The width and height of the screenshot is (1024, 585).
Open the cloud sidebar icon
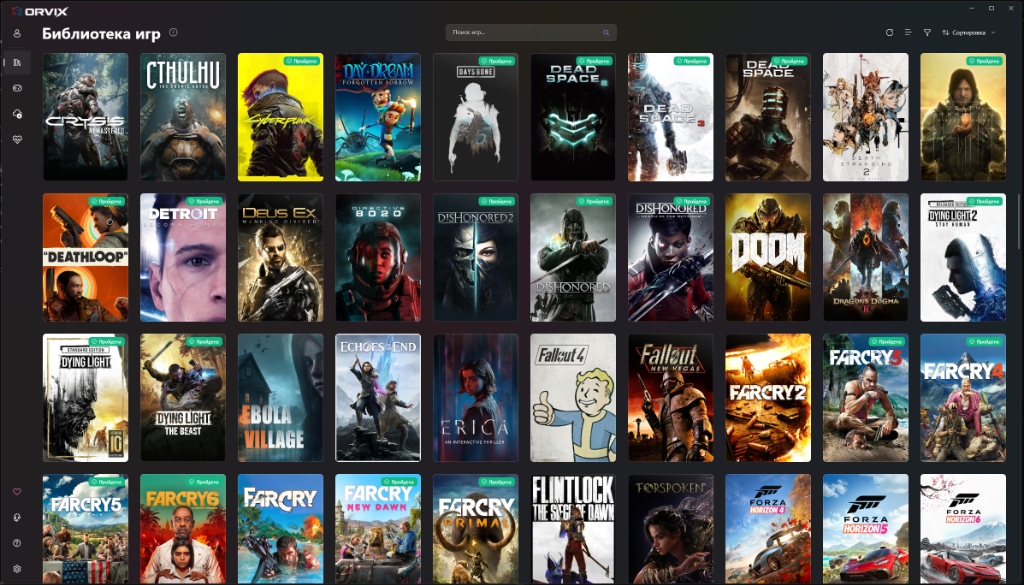tap(17, 114)
